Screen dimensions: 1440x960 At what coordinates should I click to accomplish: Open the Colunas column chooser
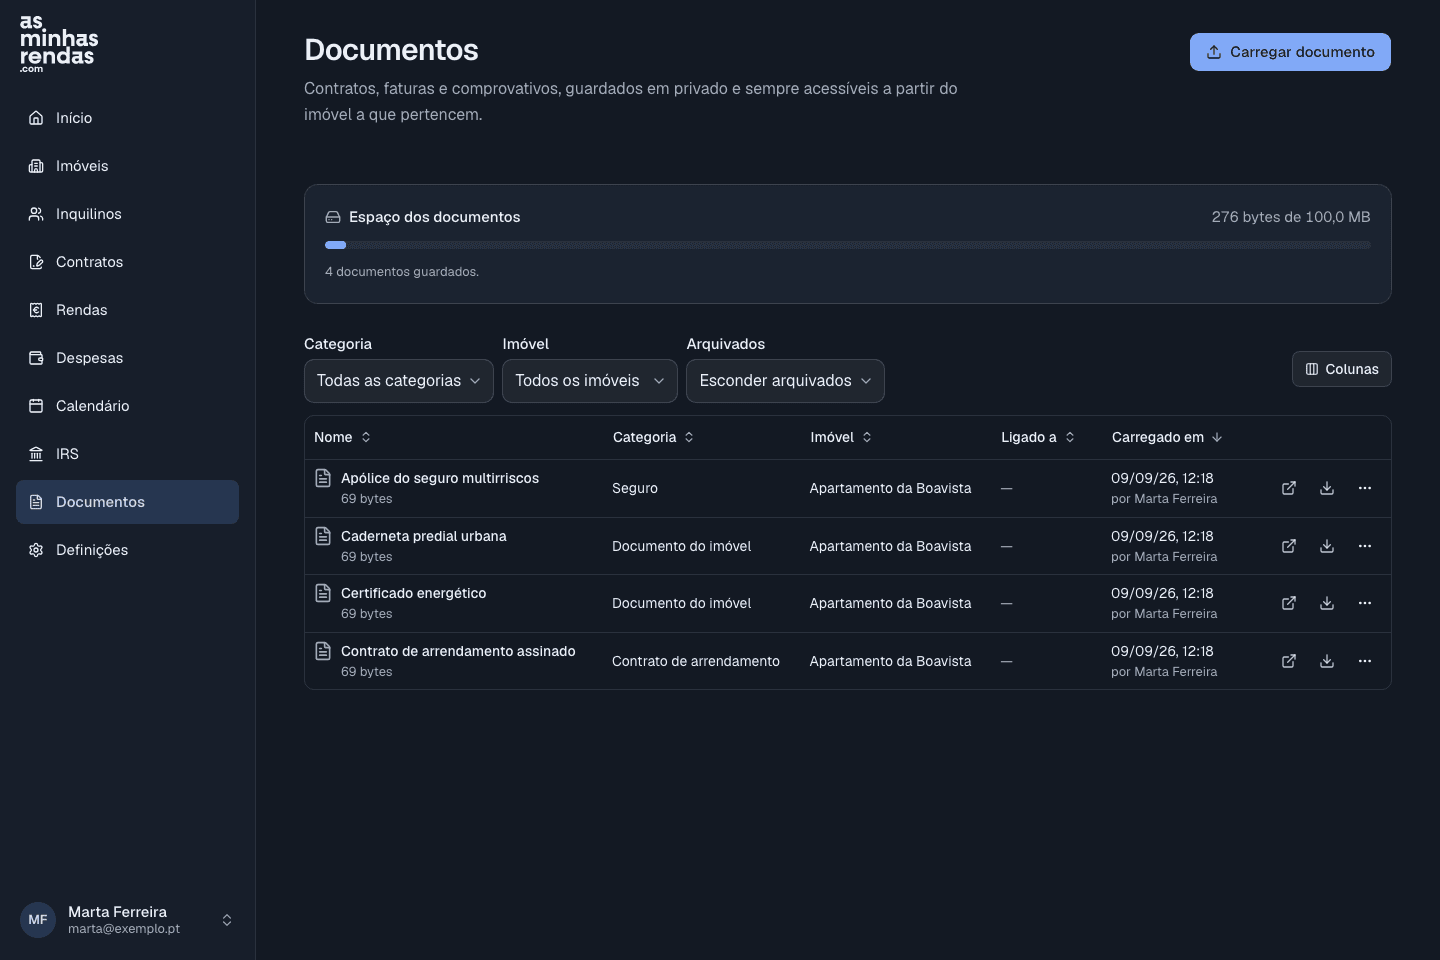tap(1342, 369)
